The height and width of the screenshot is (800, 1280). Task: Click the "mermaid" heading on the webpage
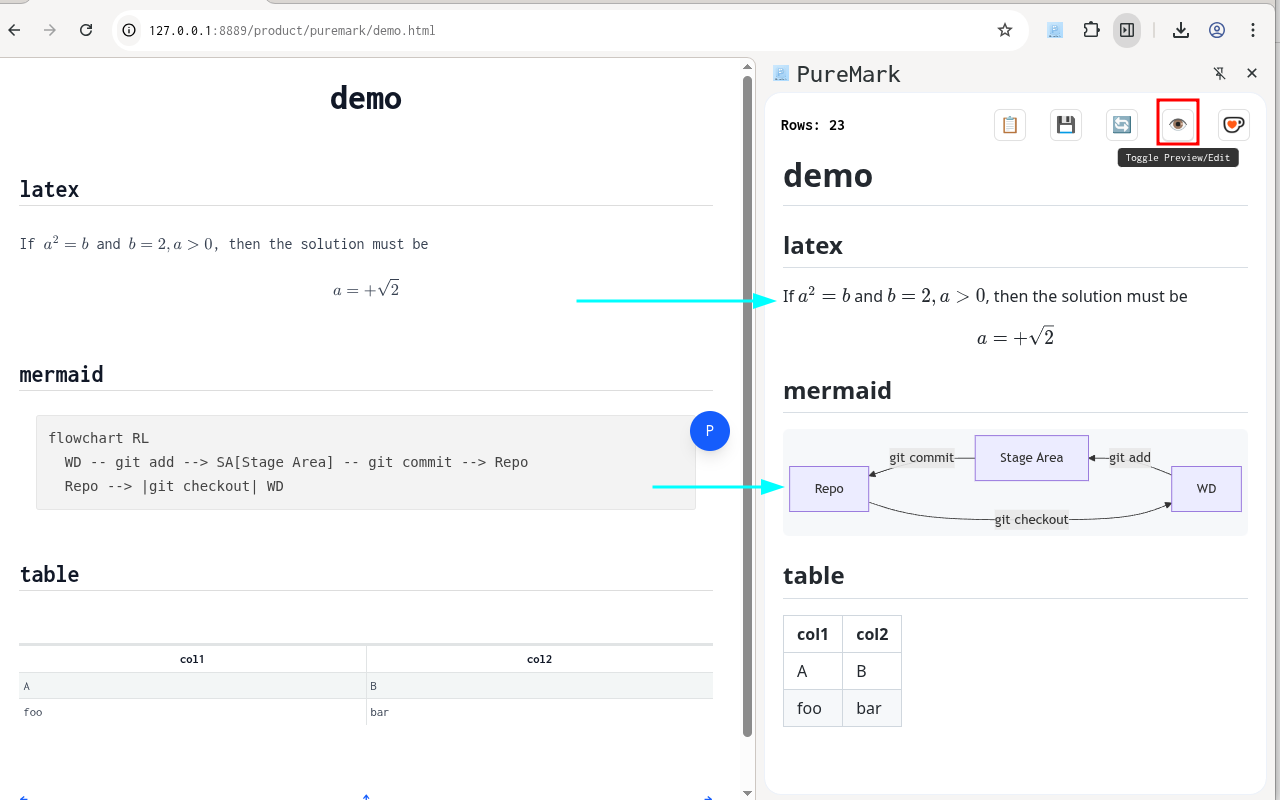tap(62, 374)
